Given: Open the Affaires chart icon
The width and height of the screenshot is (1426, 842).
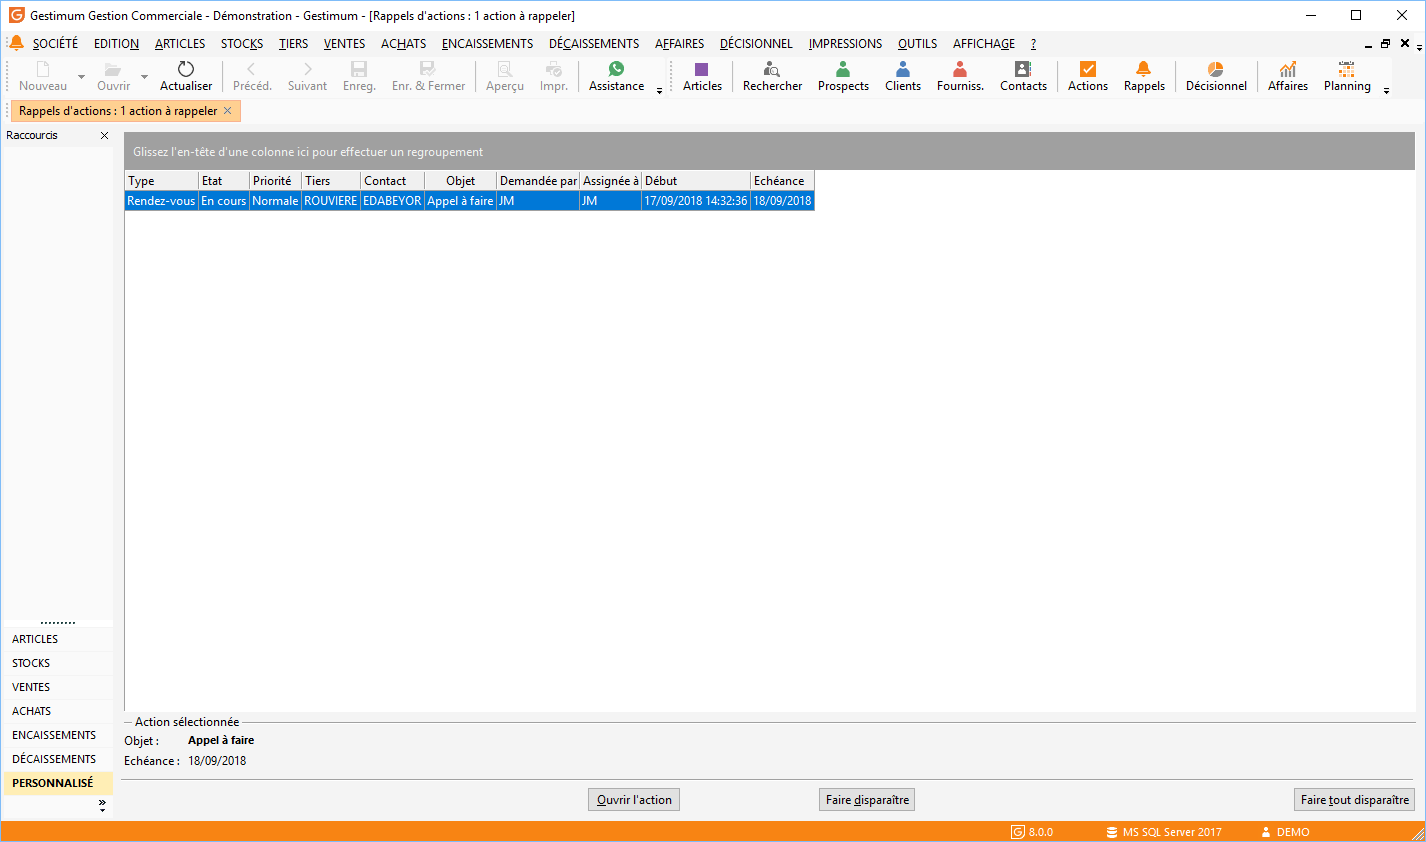Looking at the screenshot, I should tap(1288, 69).
